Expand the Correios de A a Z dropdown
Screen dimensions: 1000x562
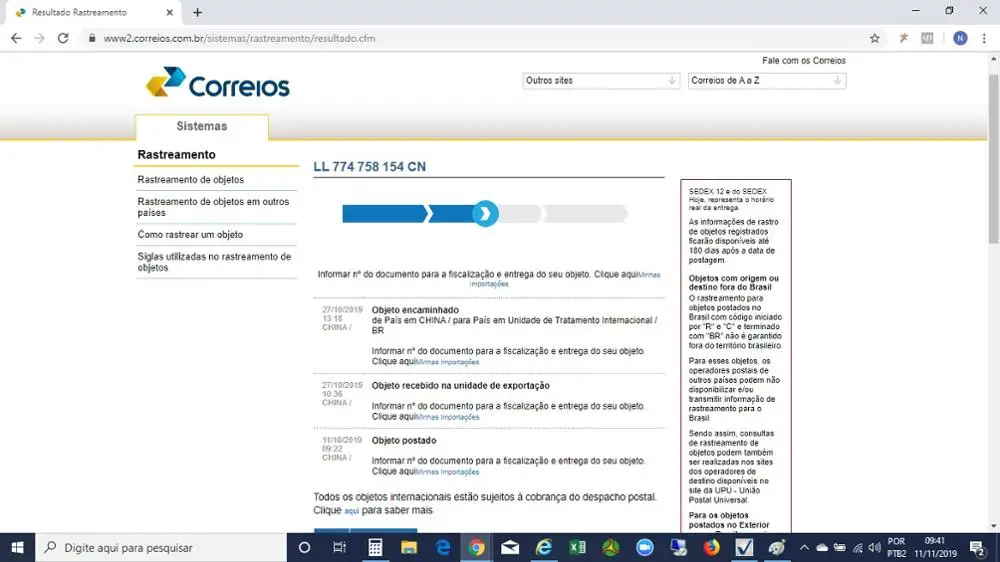point(767,81)
